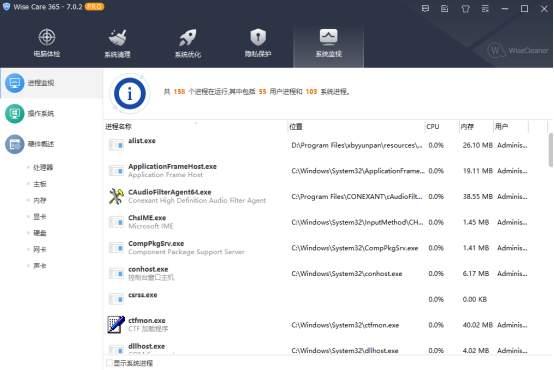Open the 网卡 hardware item
Screen dimensions: 554x370
[x=40, y=249]
